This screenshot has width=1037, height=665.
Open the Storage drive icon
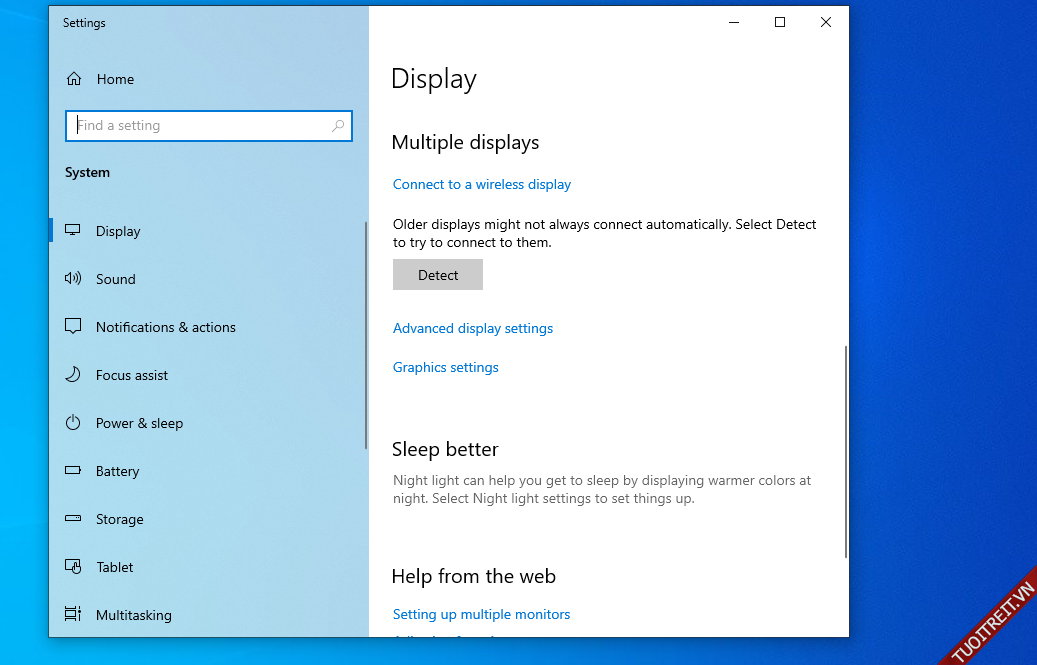pos(73,519)
